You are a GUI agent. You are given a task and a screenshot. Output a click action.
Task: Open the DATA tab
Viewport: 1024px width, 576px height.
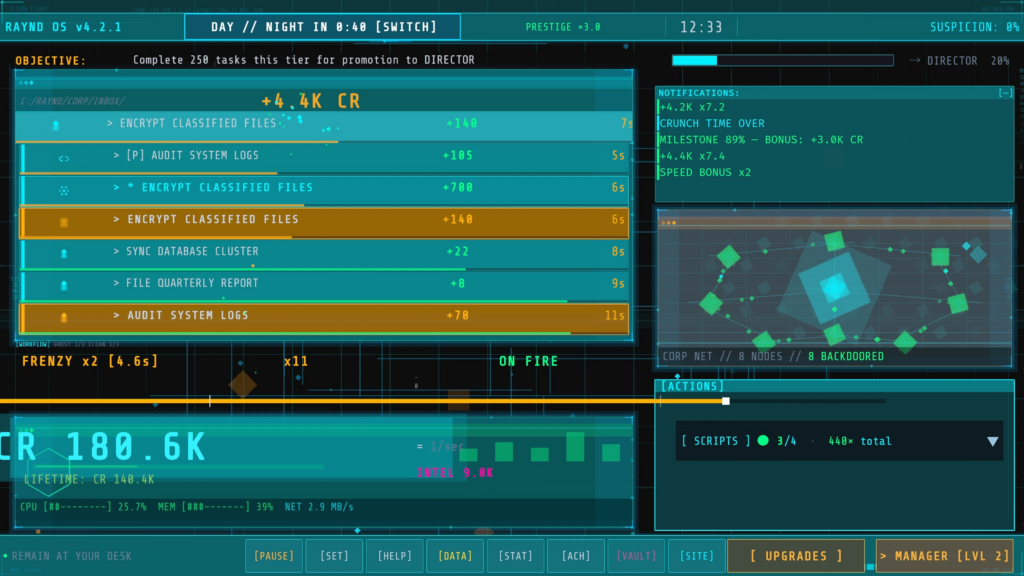455,556
